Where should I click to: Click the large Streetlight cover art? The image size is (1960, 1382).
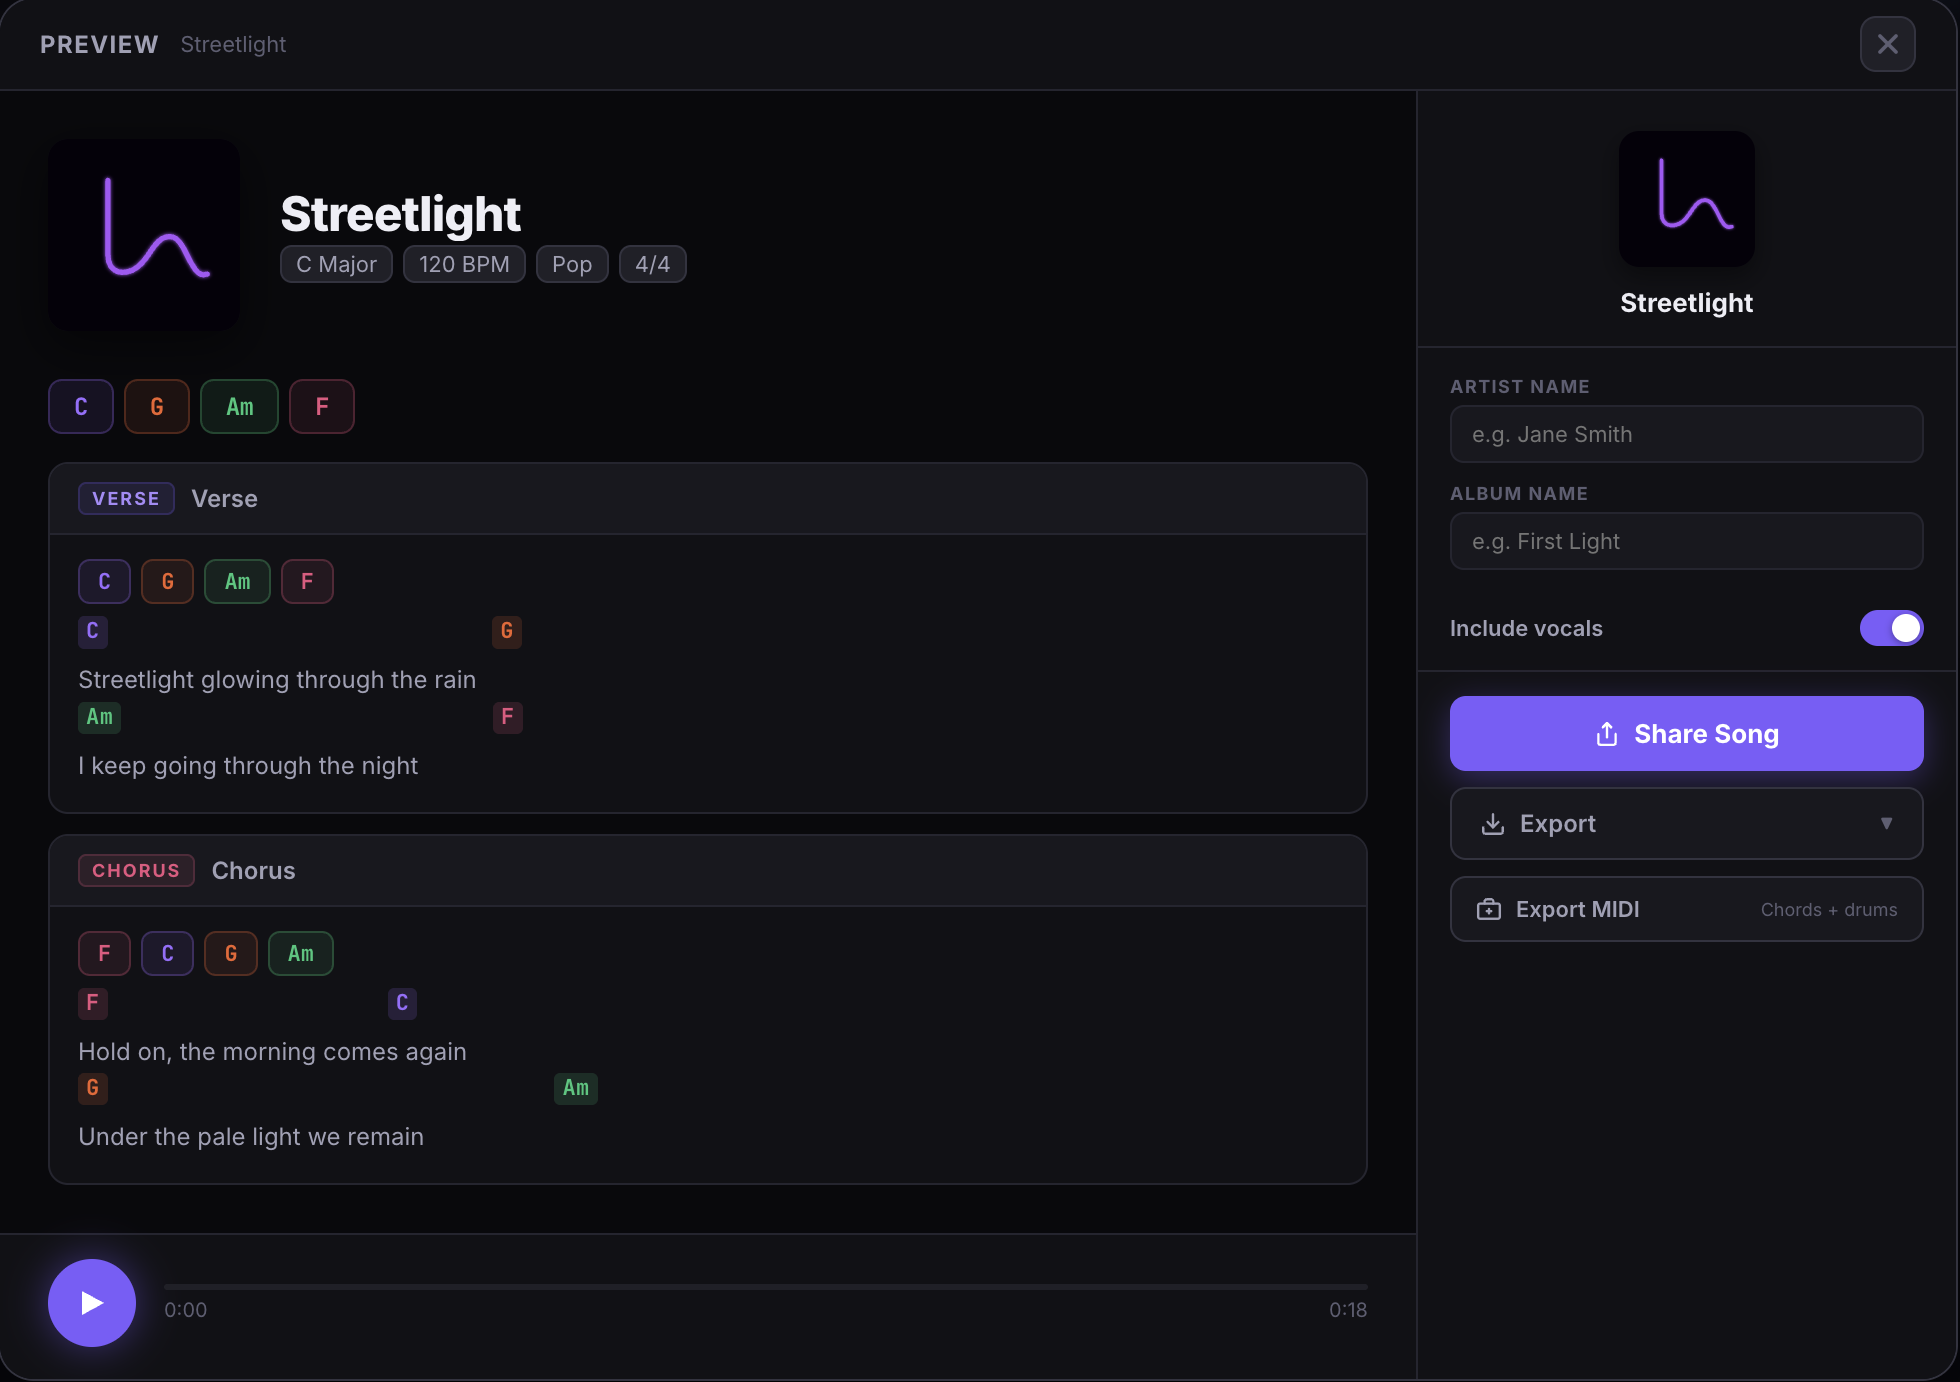point(144,235)
